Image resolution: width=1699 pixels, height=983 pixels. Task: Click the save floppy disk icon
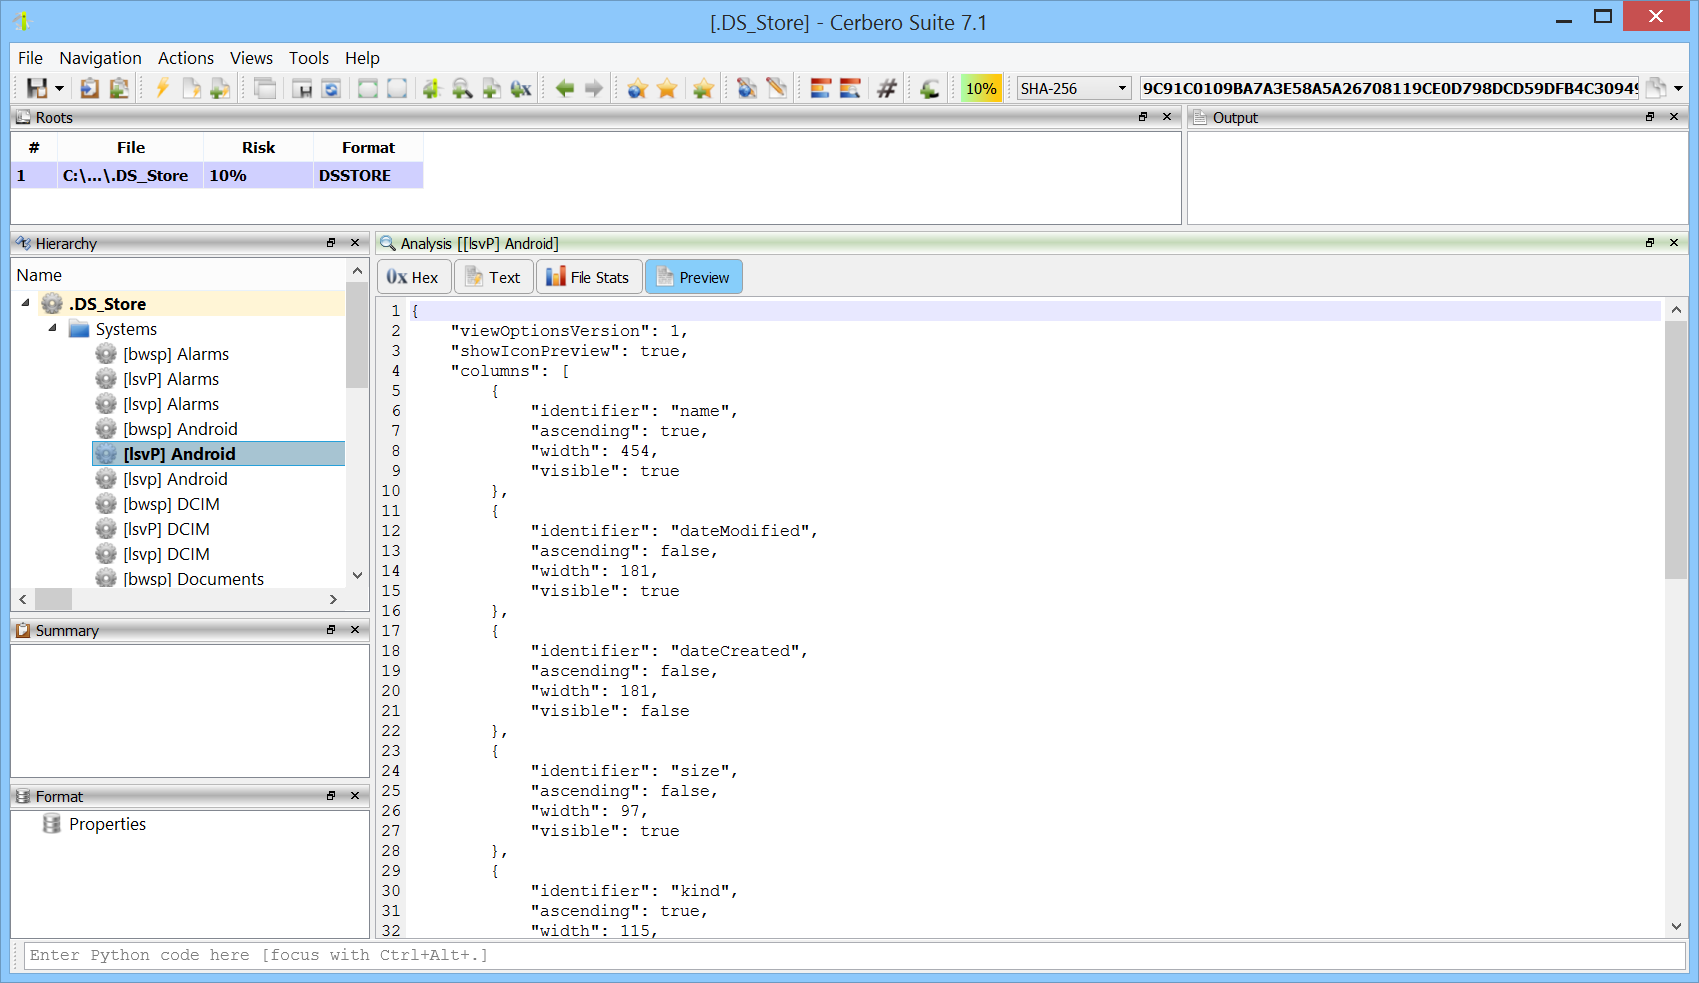click(37, 88)
